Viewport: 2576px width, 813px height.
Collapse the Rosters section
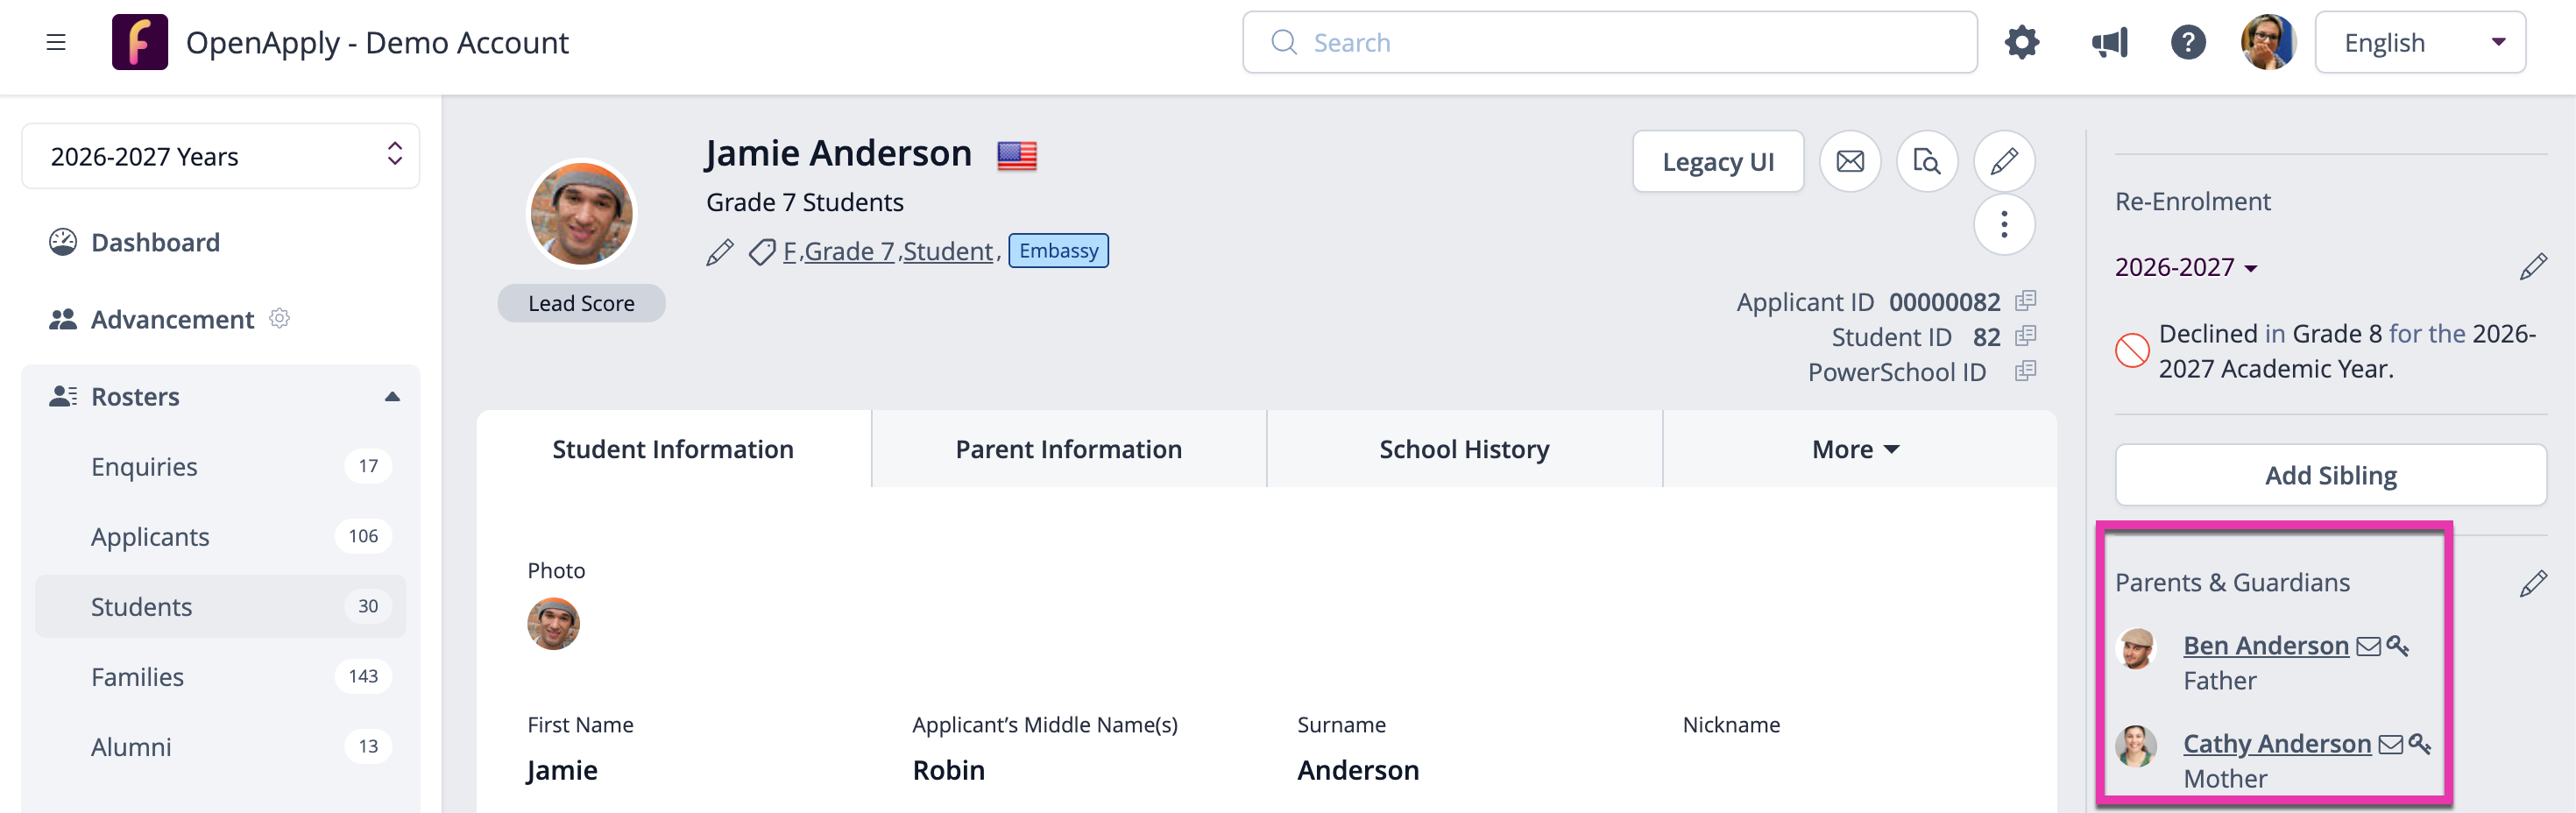tap(392, 397)
